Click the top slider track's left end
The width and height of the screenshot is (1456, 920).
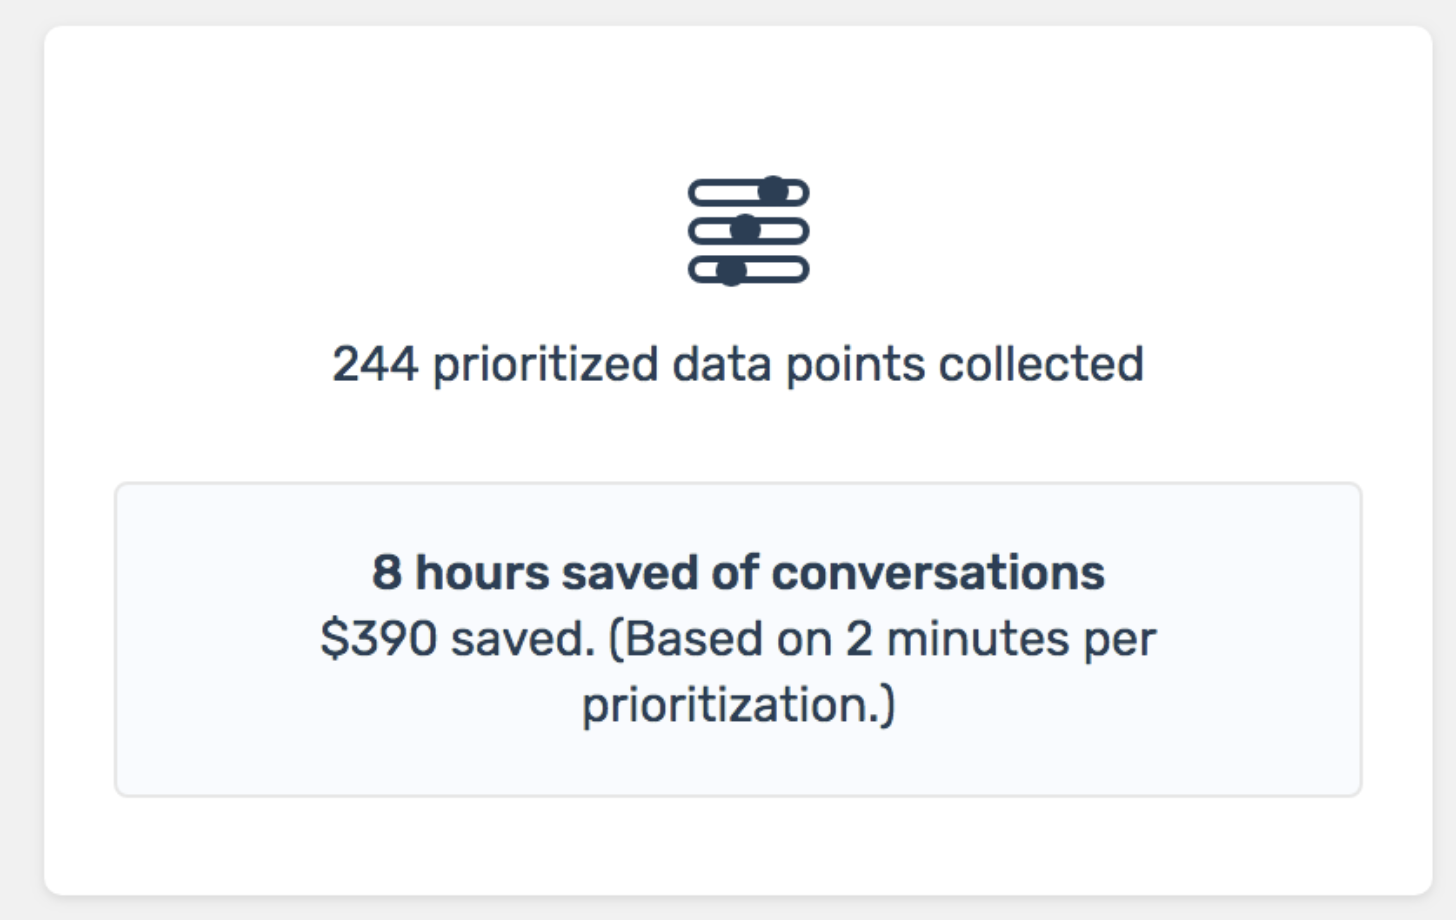[x=700, y=192]
